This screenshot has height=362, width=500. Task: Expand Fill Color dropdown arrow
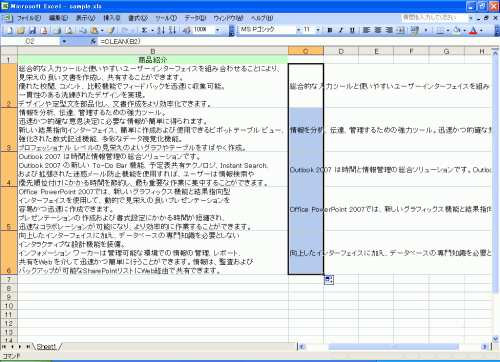pyautogui.click(x=464, y=31)
